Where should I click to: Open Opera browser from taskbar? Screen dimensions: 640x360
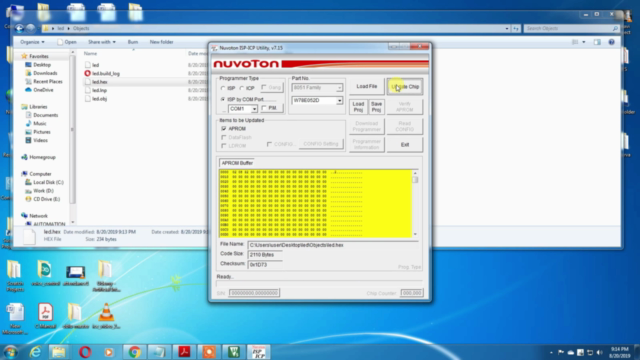[x=84, y=352]
